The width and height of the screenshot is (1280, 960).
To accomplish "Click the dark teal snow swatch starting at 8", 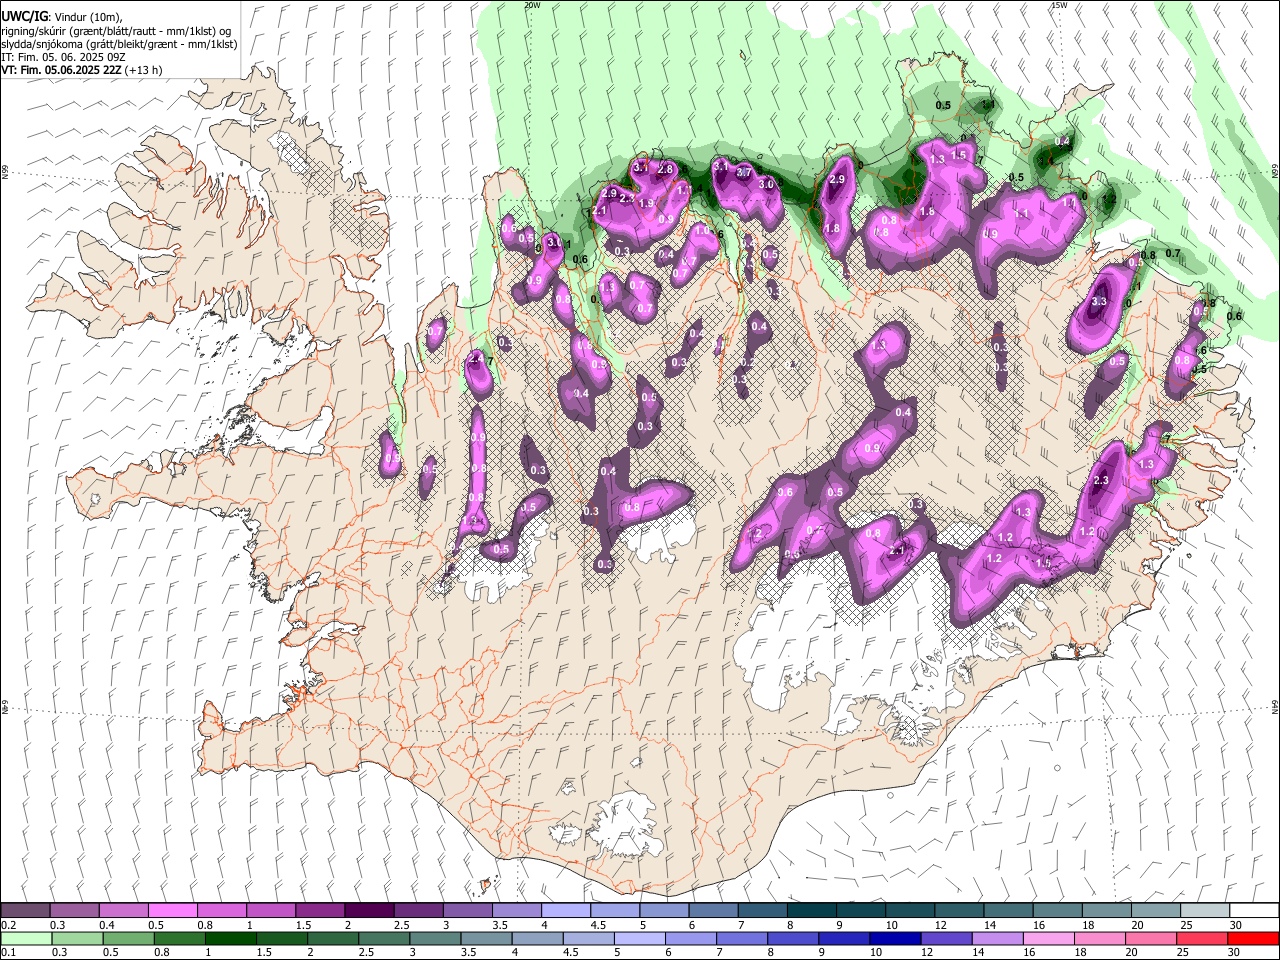I will point(811,911).
